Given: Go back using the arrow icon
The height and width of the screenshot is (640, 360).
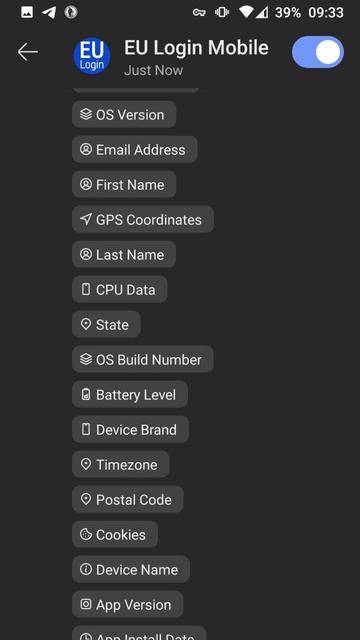Looking at the screenshot, I should [x=28, y=52].
